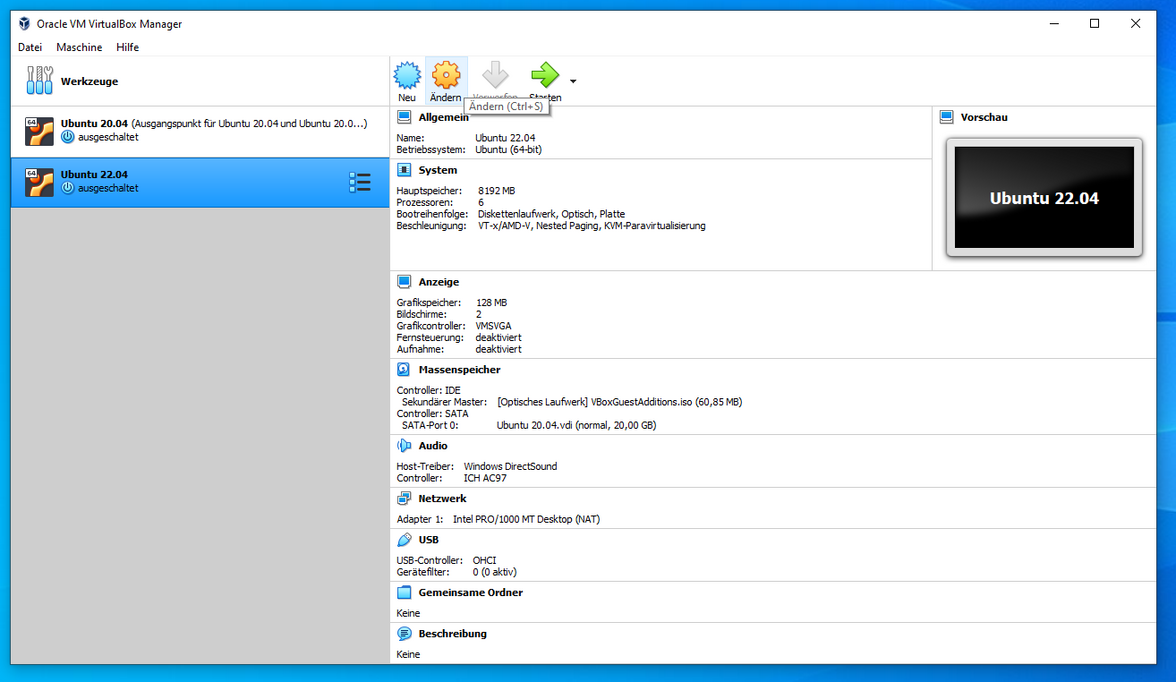
Task: Click the Ubuntu 22.04 list menu icon
Action: [x=360, y=182]
